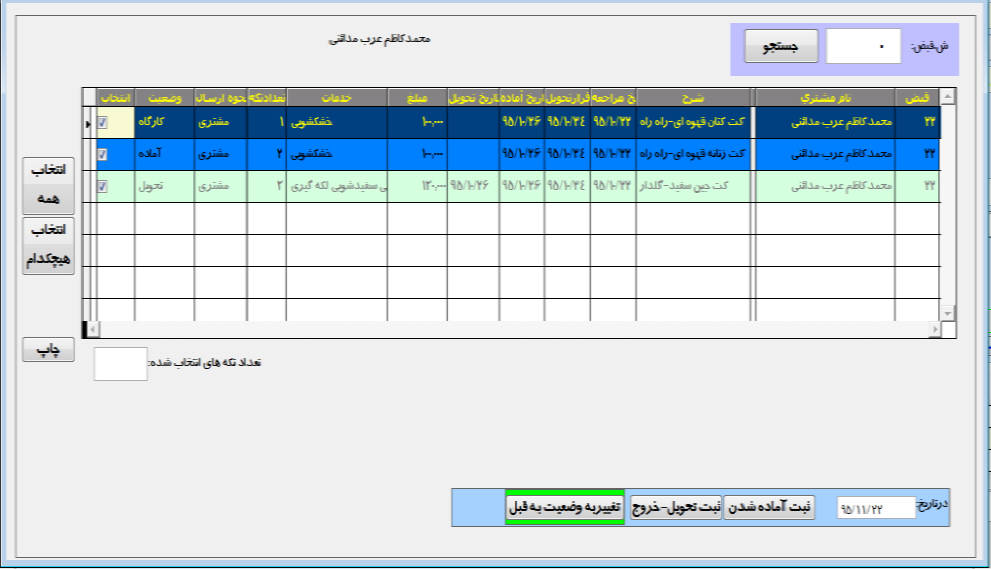Click the table's scroll left arrow
Viewport: 991px width, 569px height.
92,329
